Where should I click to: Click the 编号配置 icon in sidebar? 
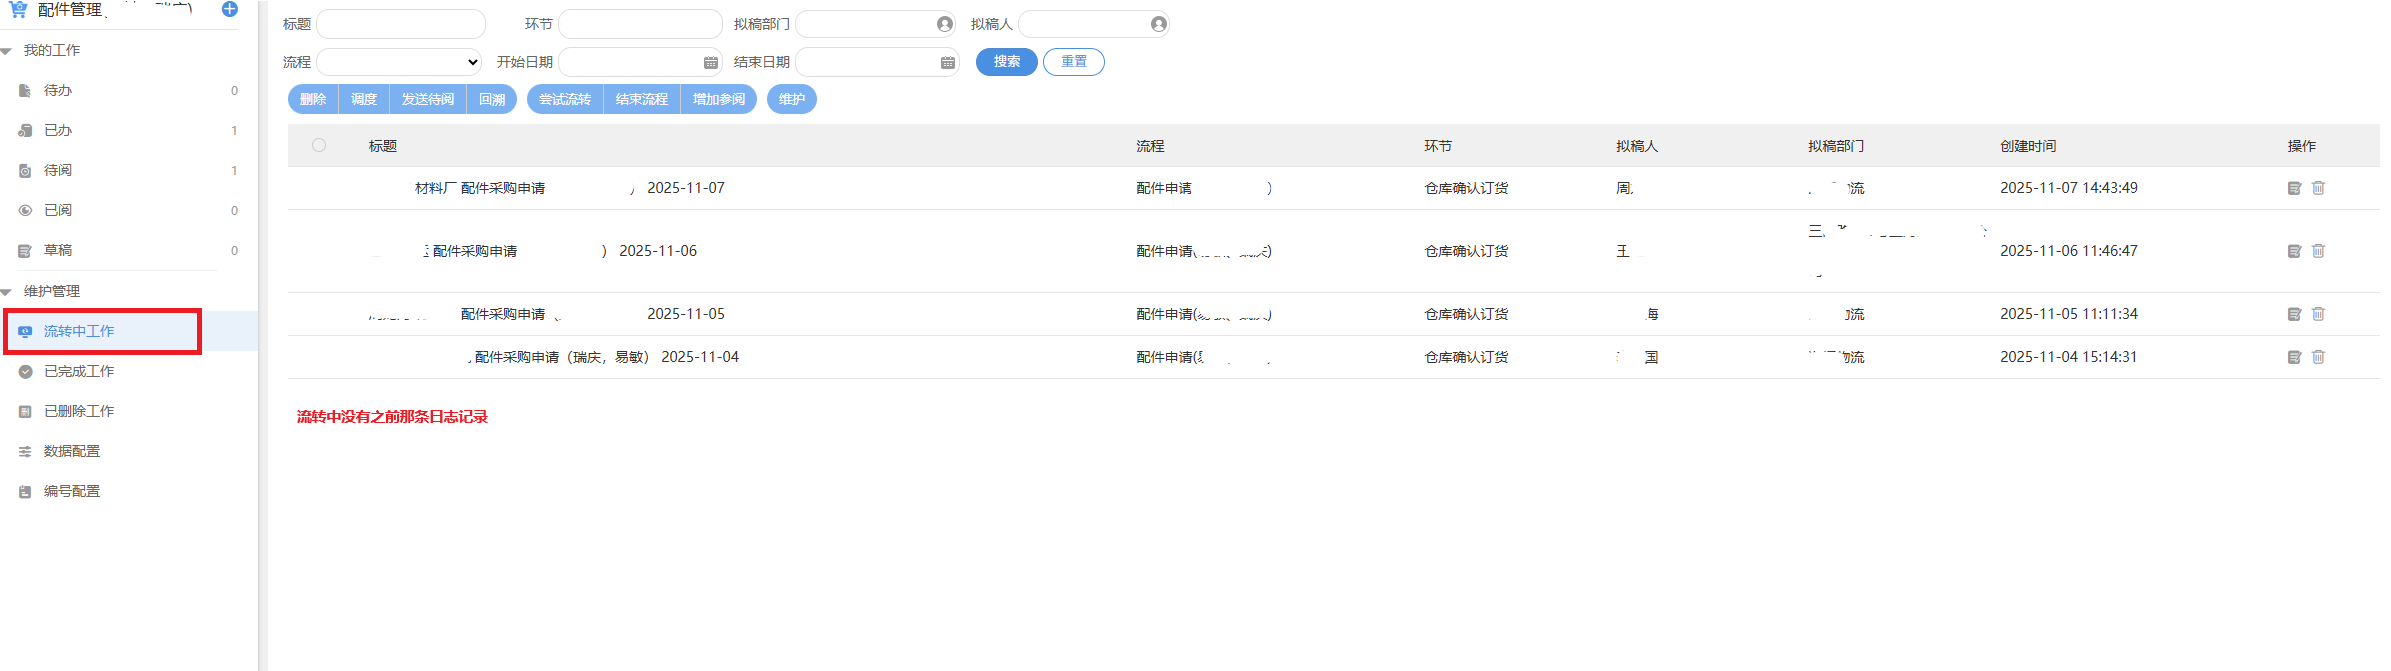[25, 491]
